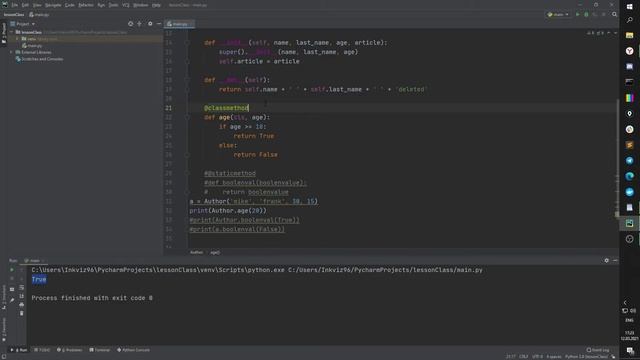Screen dimensions: 640x360
Task: Clear console with trash icon
Action: tap(22, 313)
